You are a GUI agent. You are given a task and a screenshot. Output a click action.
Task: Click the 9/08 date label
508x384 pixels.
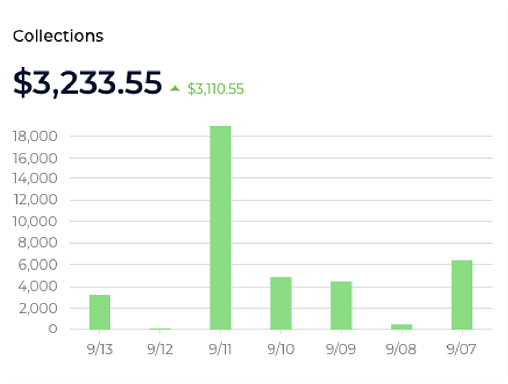[401, 349]
